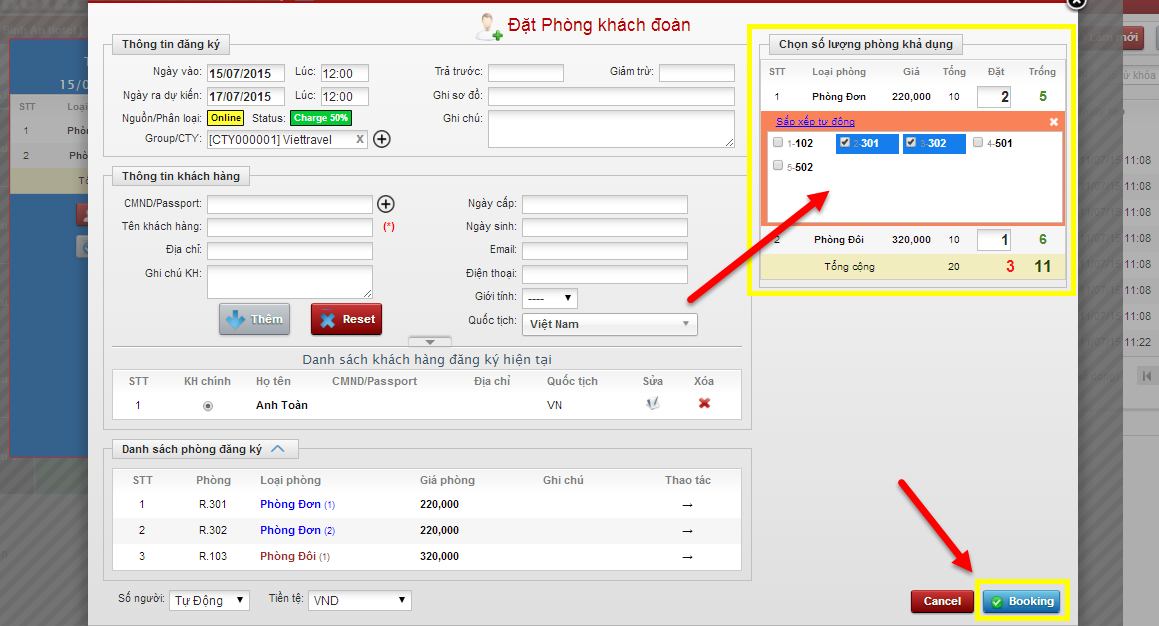Click the plus icon next to Group/CTY field
This screenshot has height=626, width=1159.
tap(381, 139)
